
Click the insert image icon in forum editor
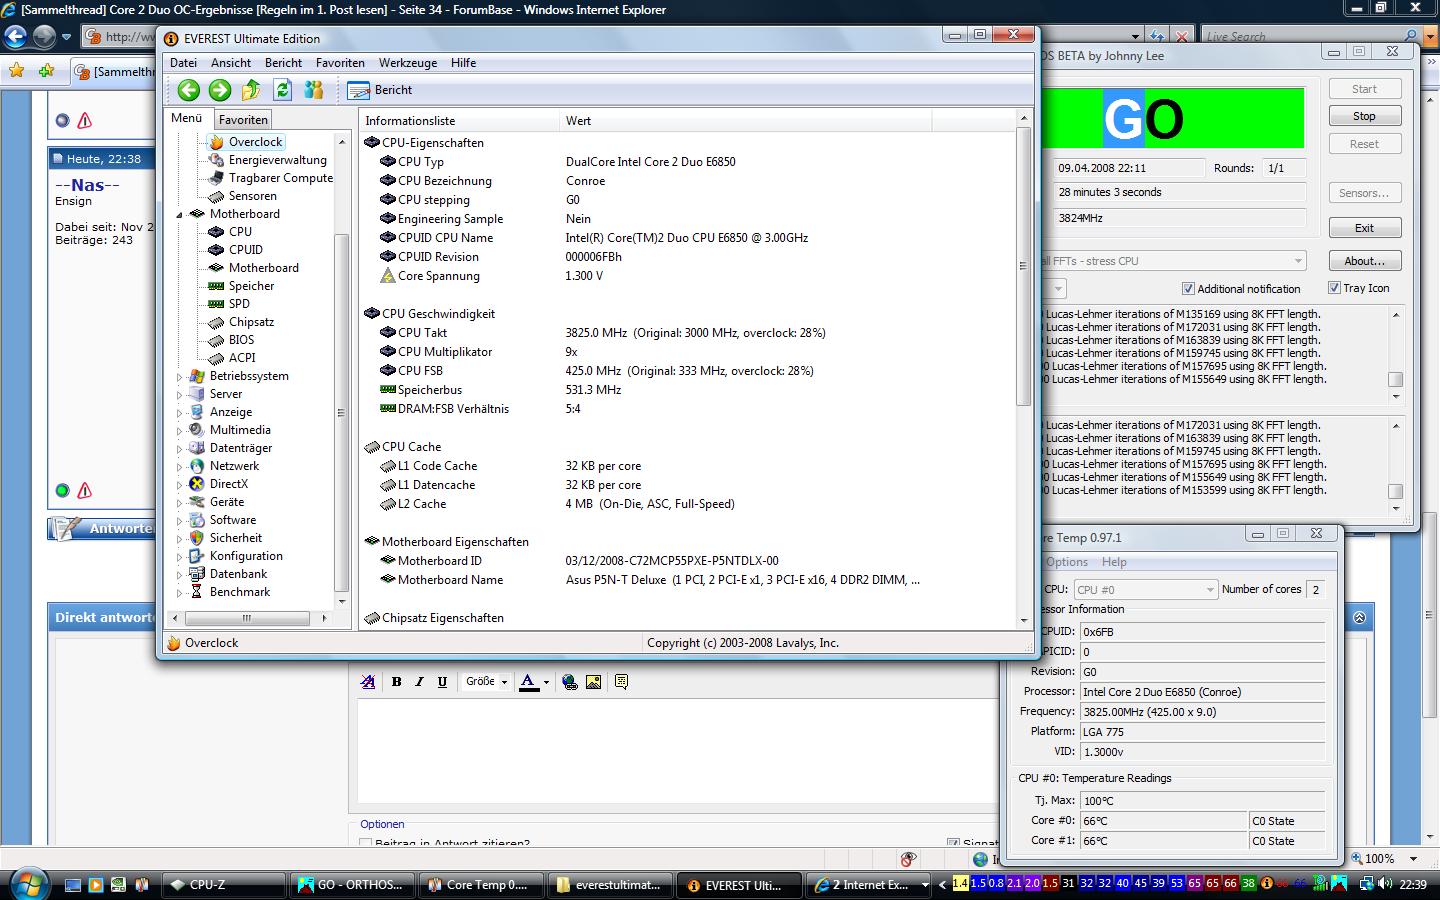[594, 682]
